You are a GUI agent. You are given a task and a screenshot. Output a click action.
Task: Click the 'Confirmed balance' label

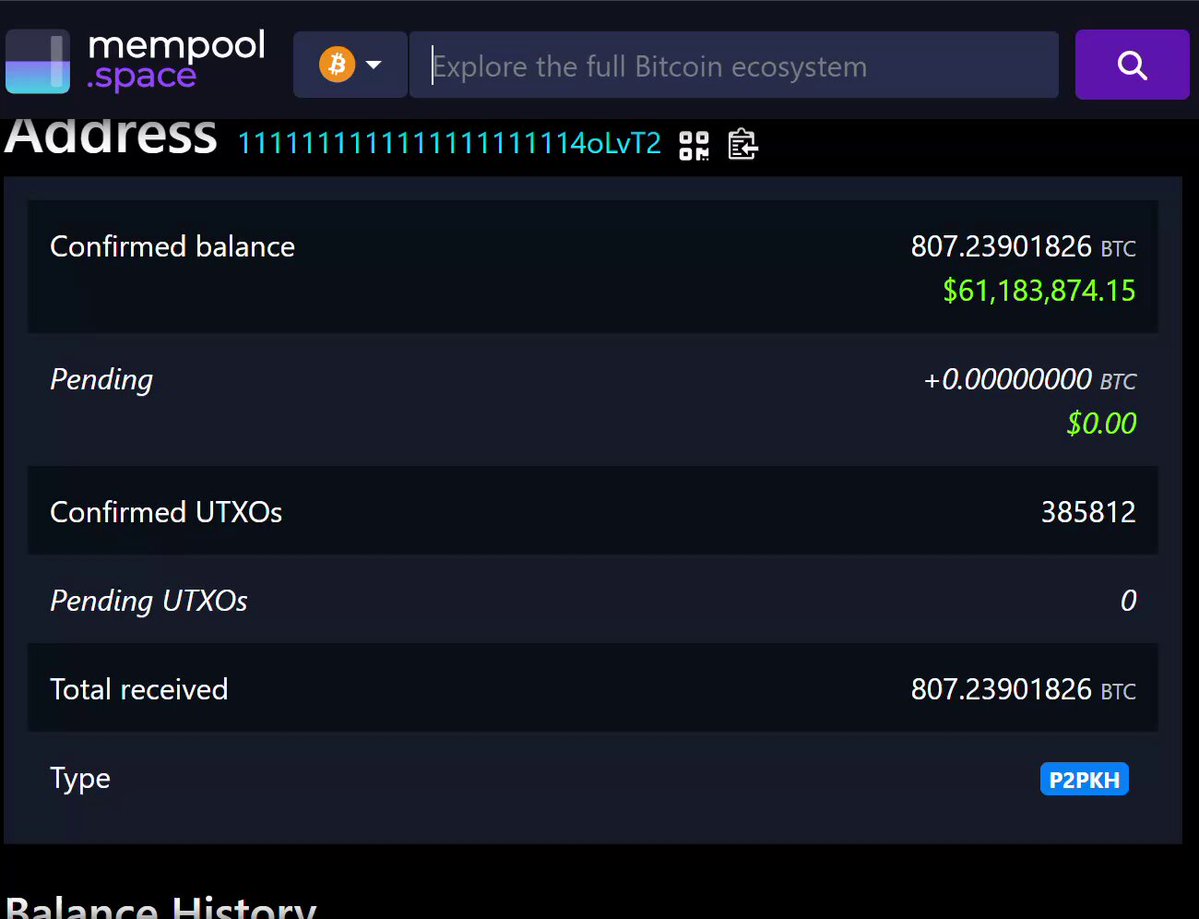172,246
